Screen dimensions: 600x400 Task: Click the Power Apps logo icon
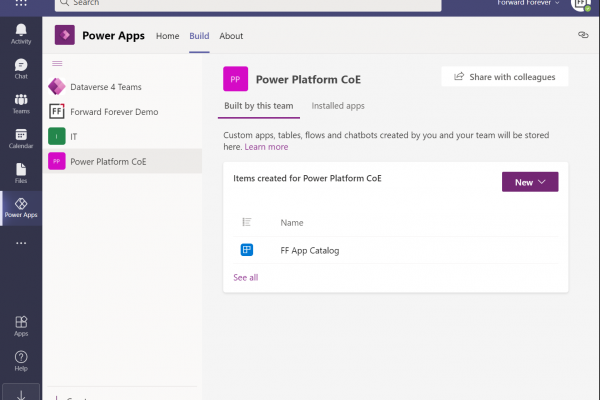(65, 35)
